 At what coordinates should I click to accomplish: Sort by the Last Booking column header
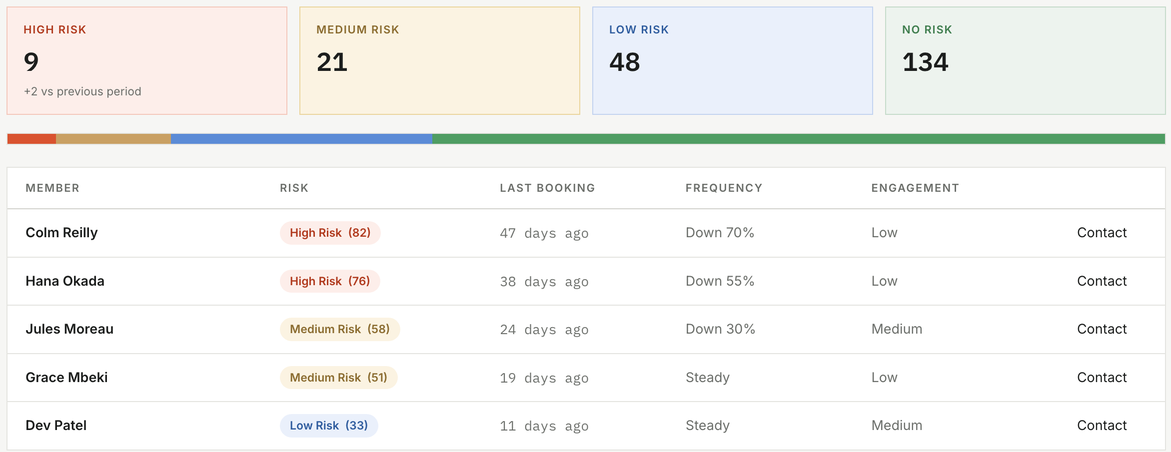547,188
